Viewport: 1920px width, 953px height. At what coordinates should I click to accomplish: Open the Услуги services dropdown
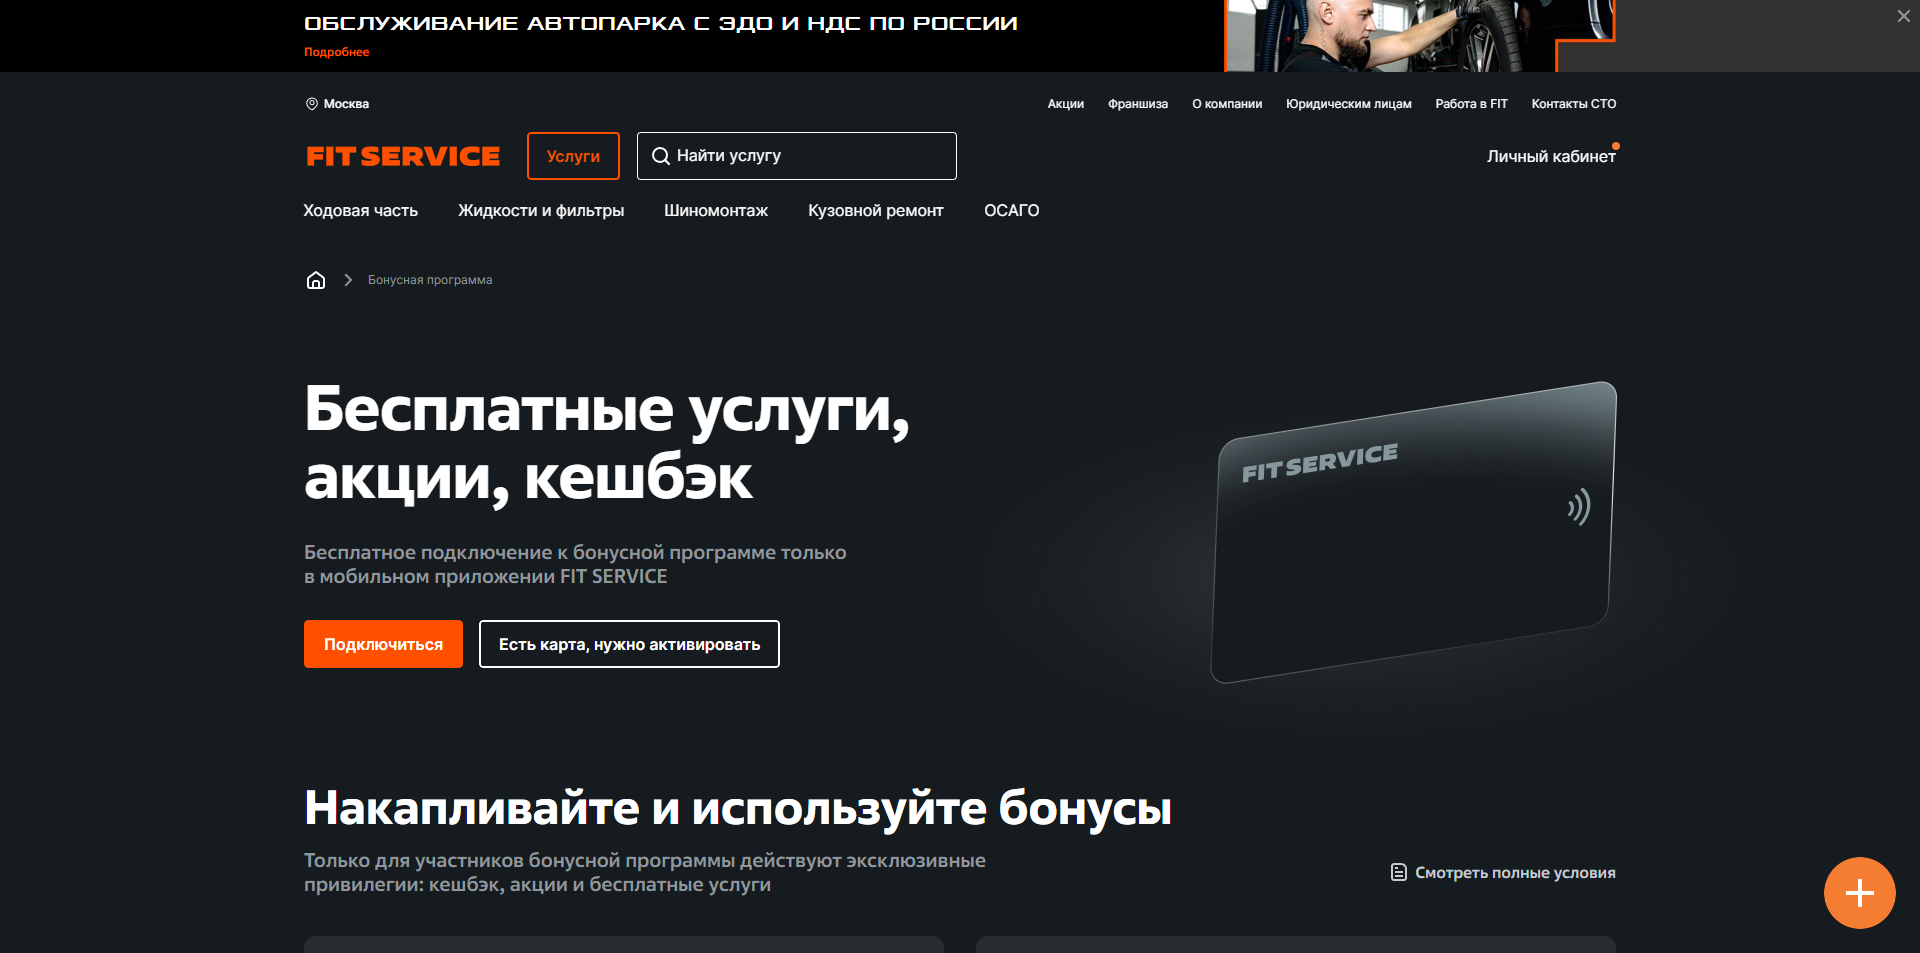click(x=573, y=156)
